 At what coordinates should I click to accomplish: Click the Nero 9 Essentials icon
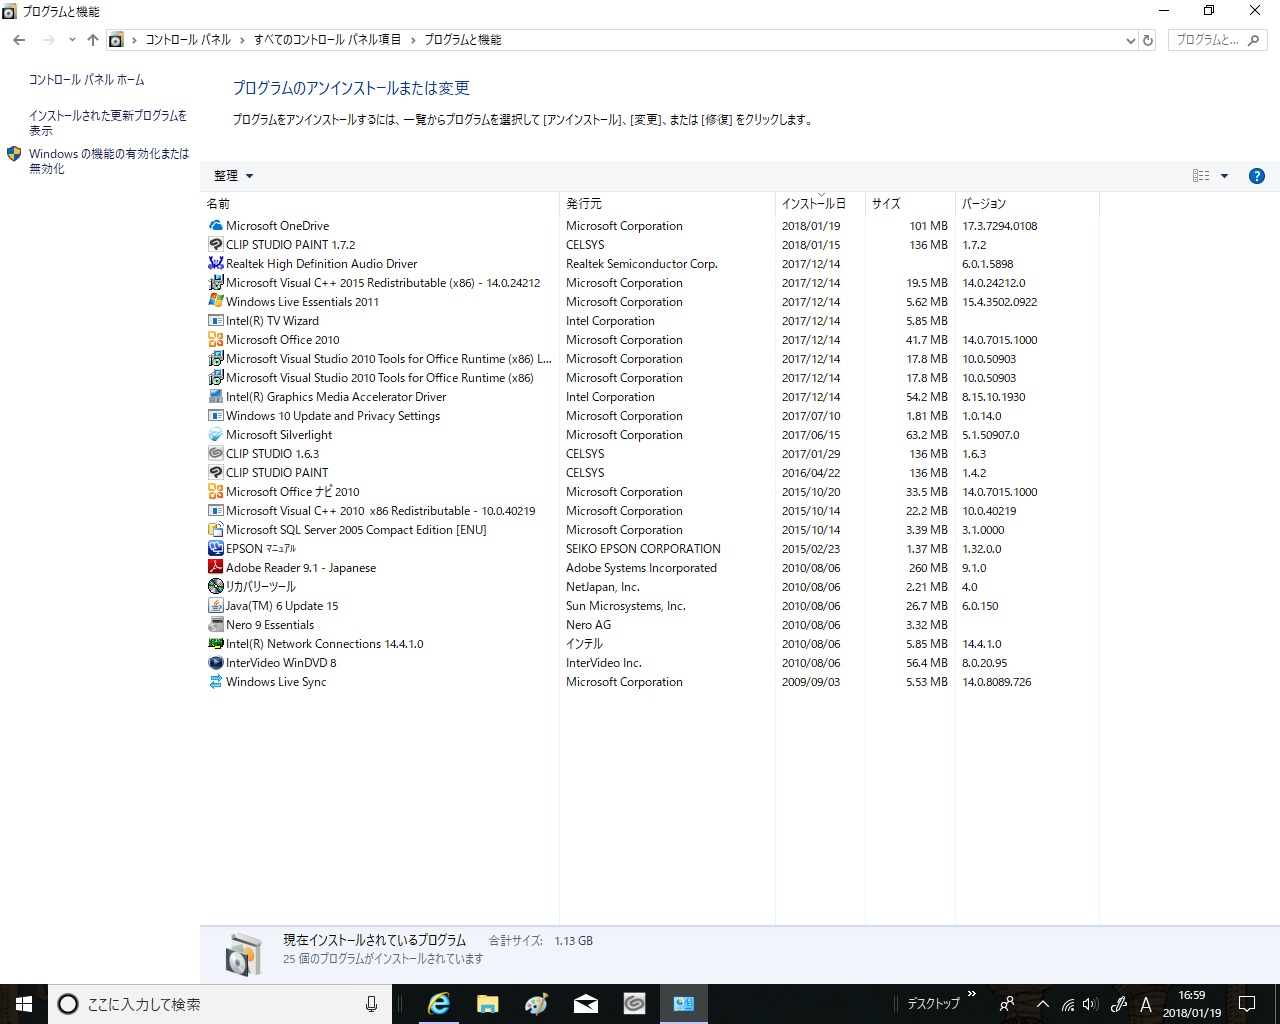[215, 625]
